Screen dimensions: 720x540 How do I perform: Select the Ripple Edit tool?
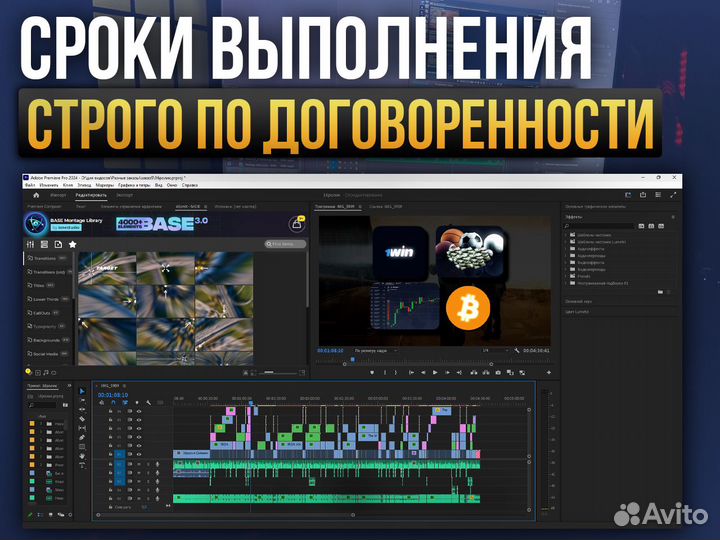click(82, 410)
